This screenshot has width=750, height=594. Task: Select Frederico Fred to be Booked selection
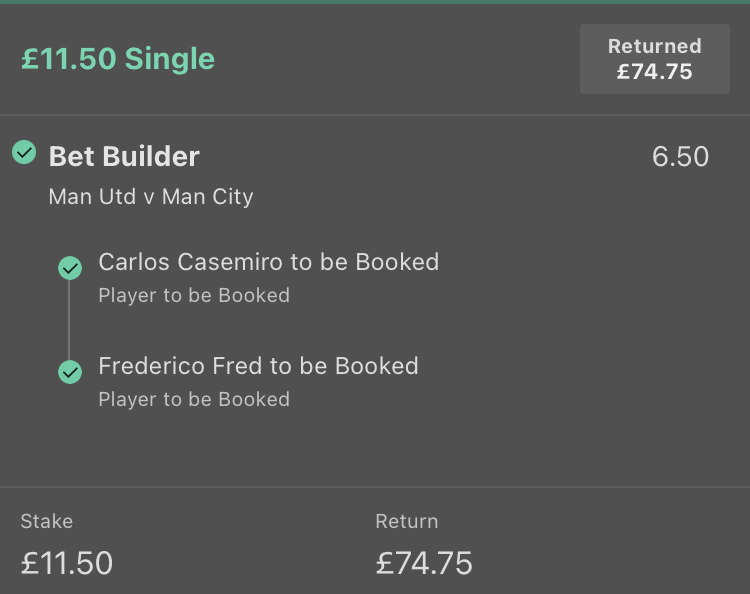tap(258, 366)
